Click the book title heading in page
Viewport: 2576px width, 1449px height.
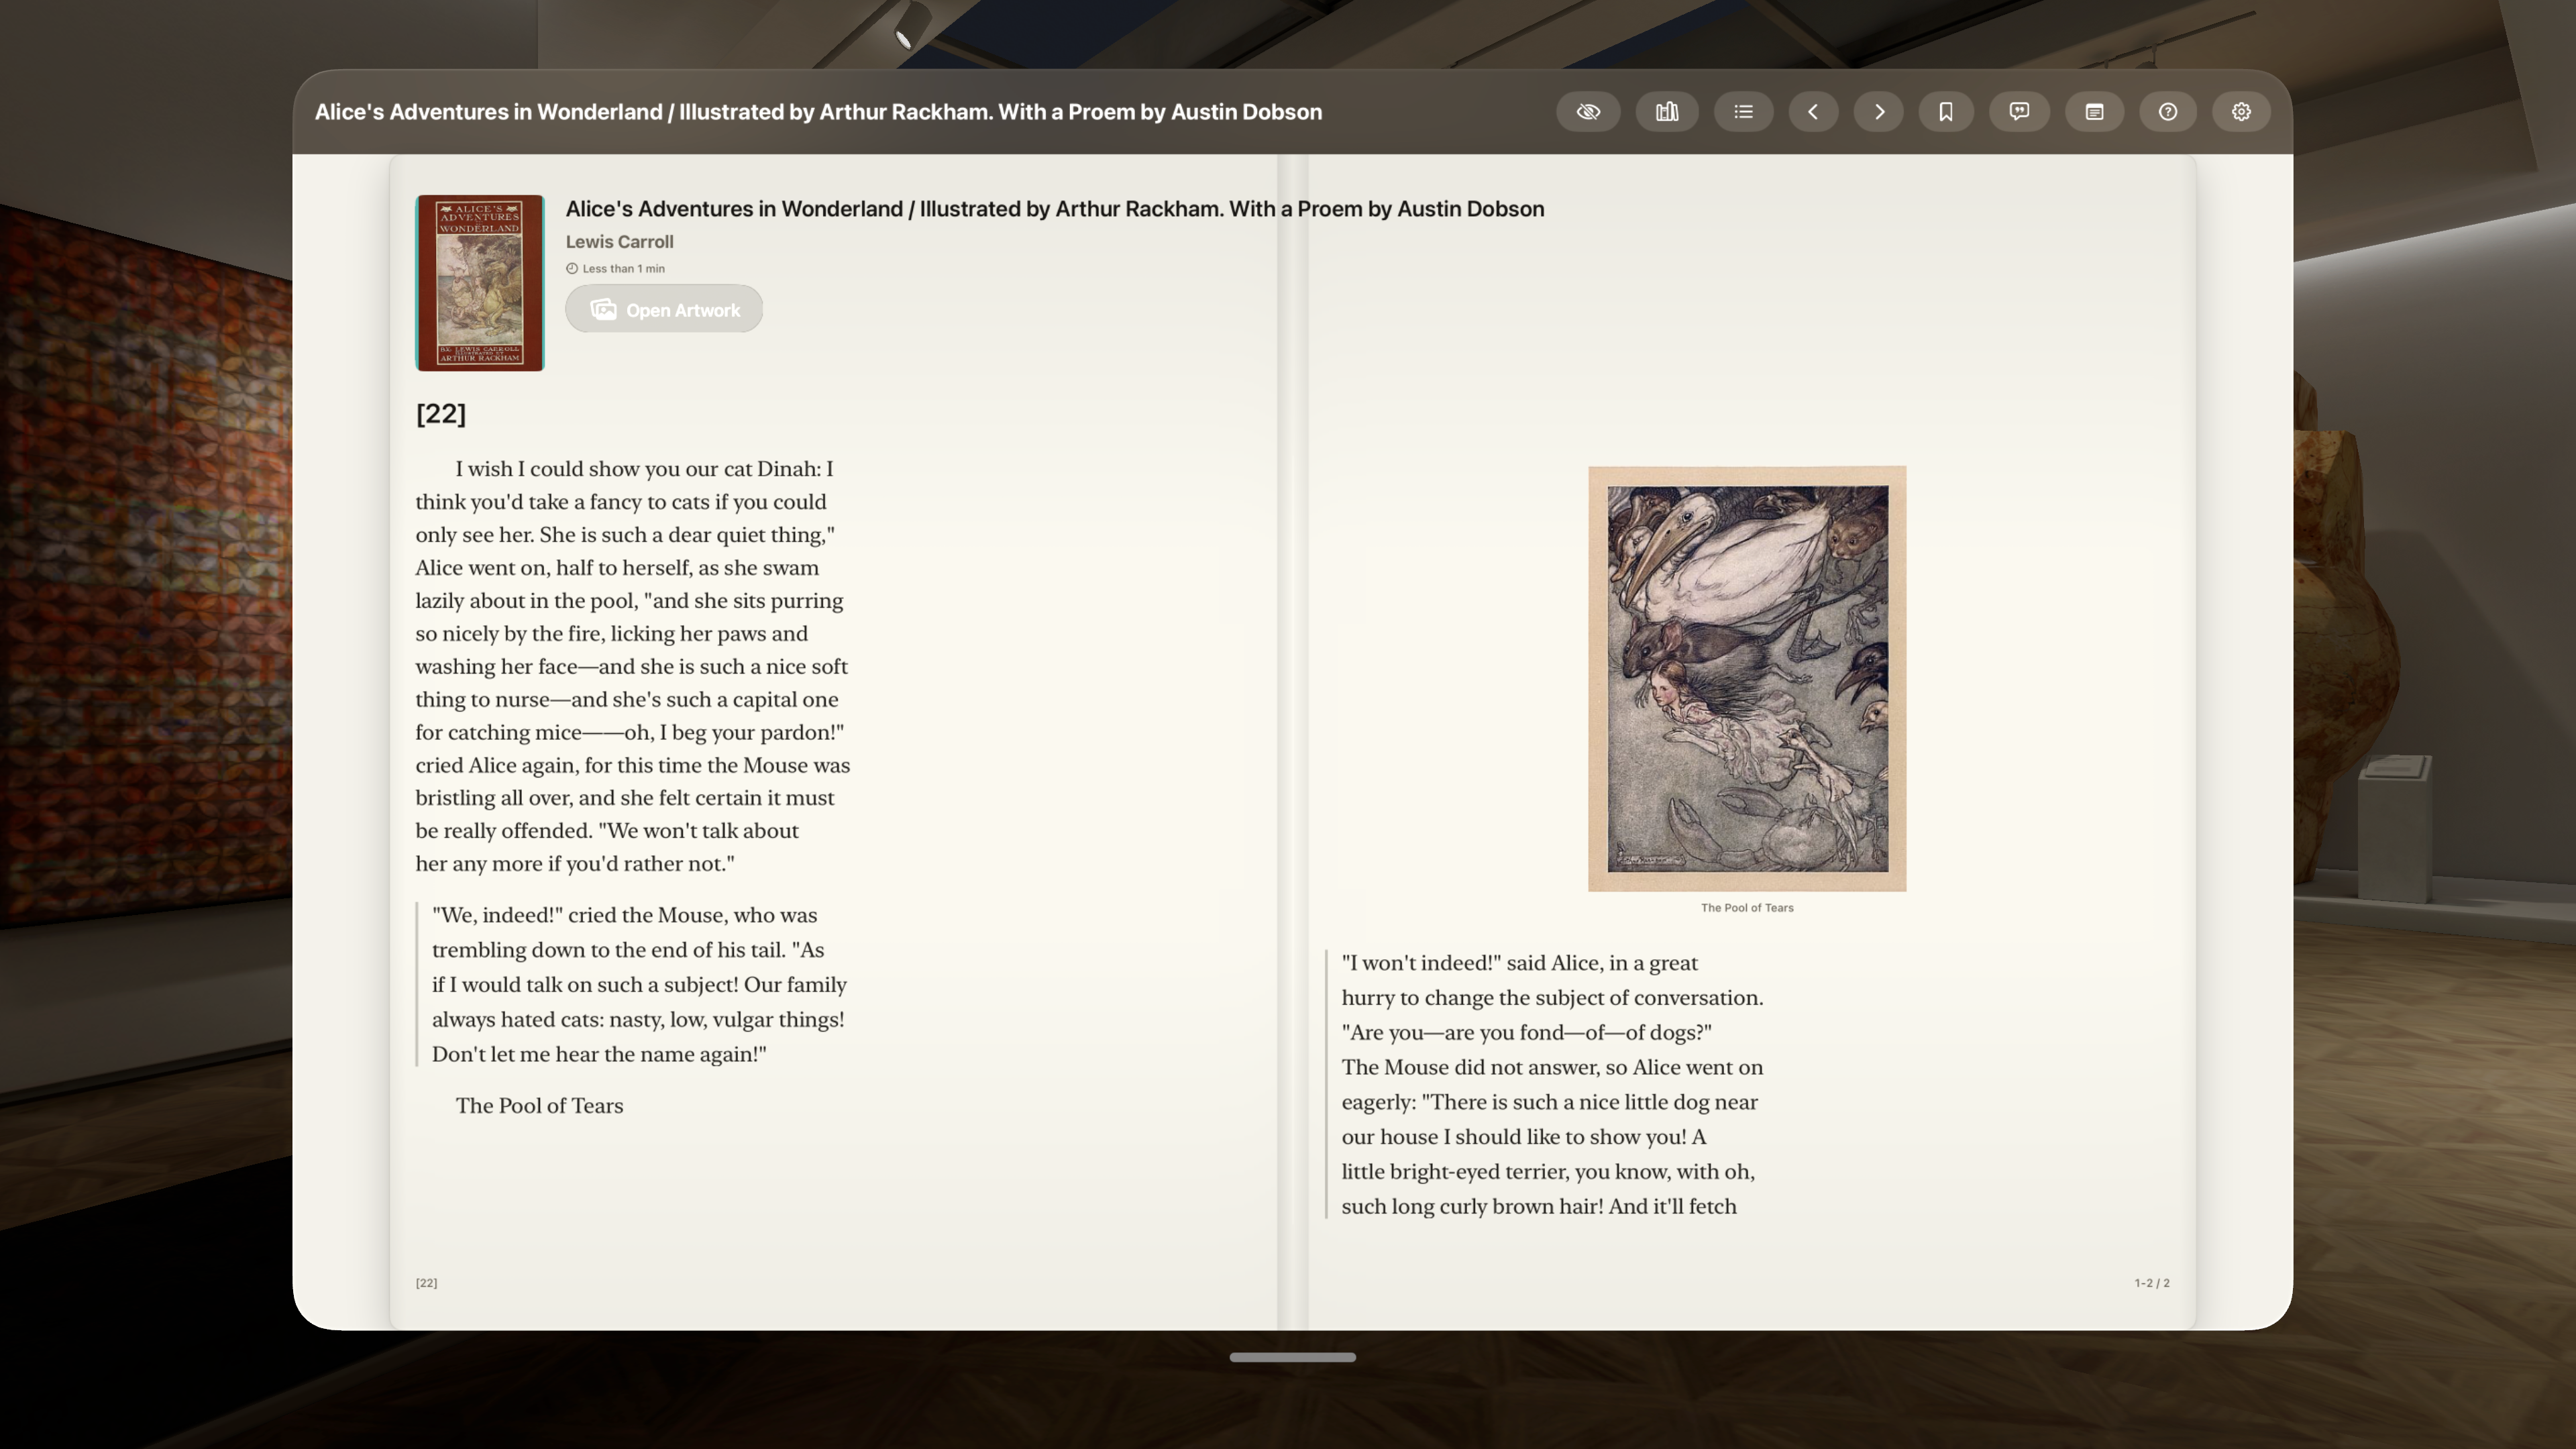(x=1055, y=209)
